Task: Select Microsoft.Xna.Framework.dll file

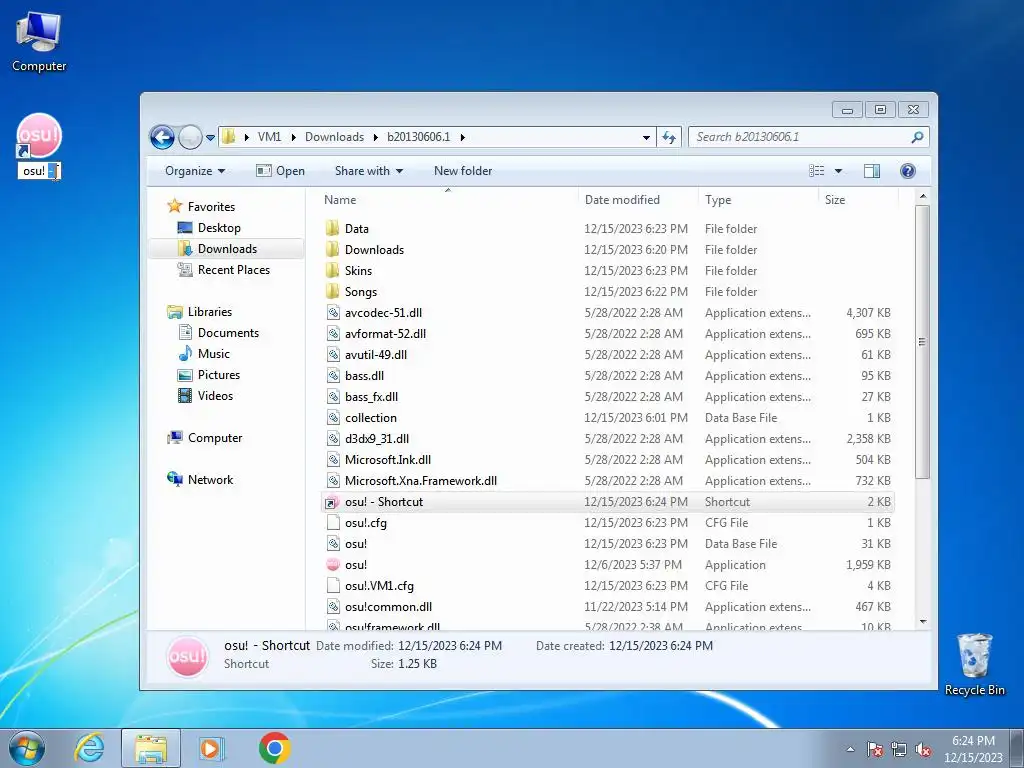Action: point(607,481)
